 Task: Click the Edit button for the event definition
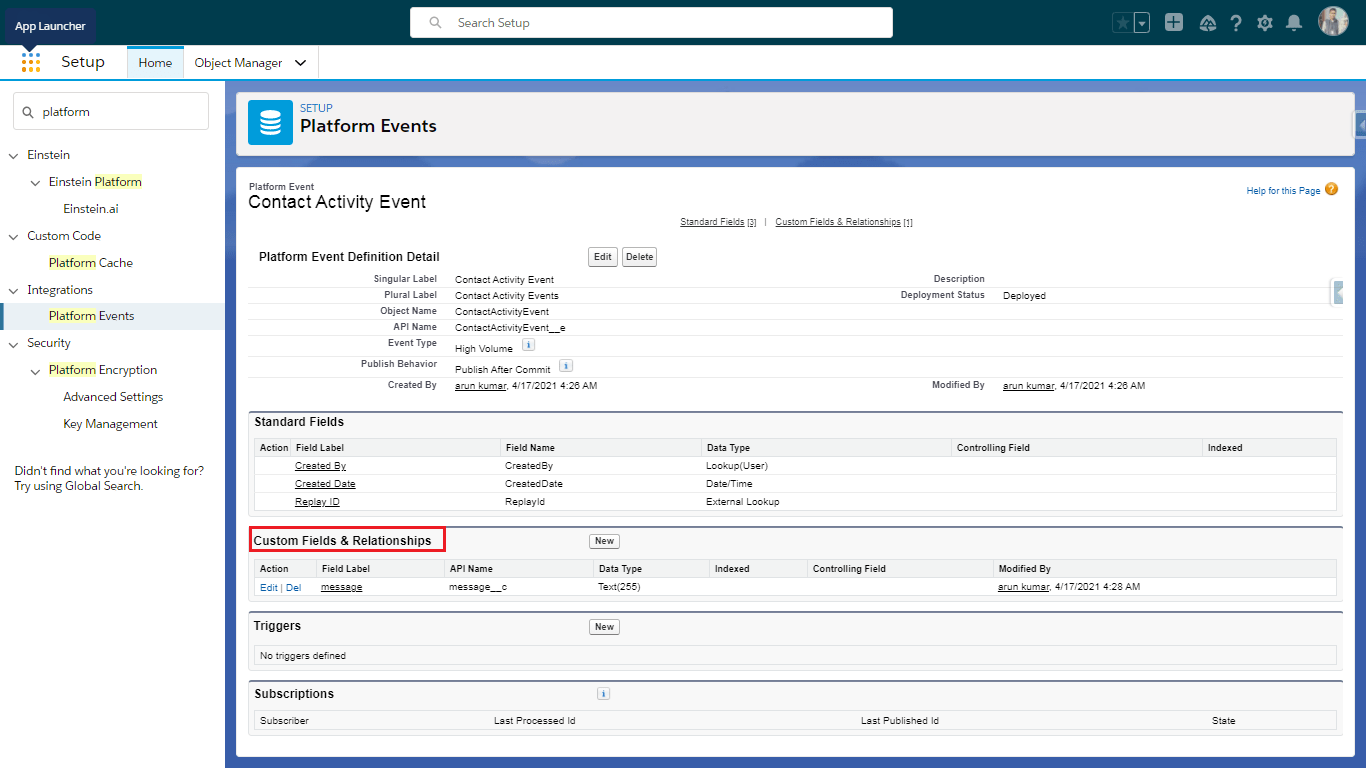[603, 257]
